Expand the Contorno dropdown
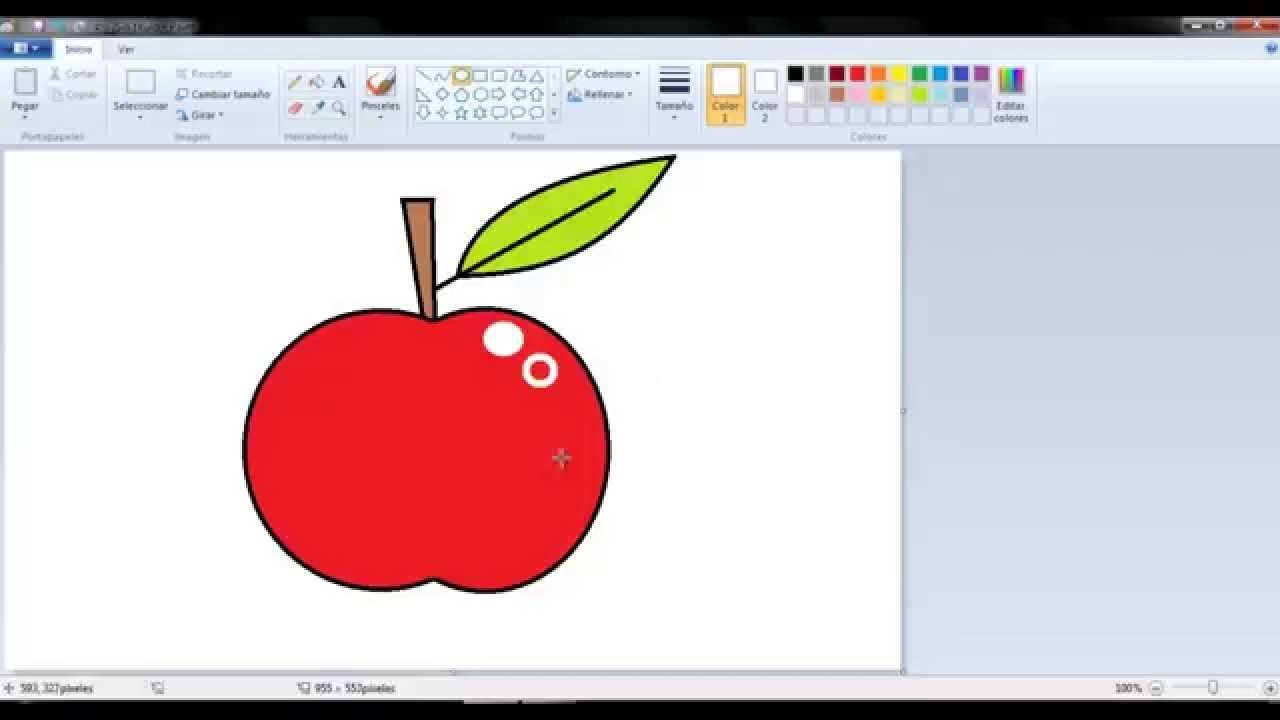This screenshot has width=1280, height=720. point(603,74)
